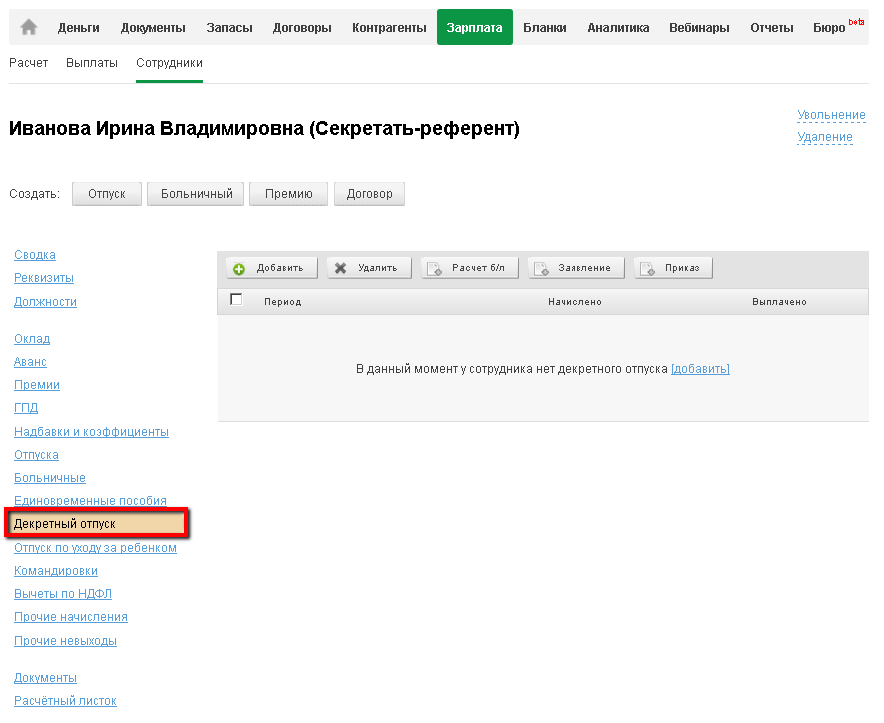Open the Аванс sidebar link
Viewport: 884px width, 723px height.
[x=30, y=362]
